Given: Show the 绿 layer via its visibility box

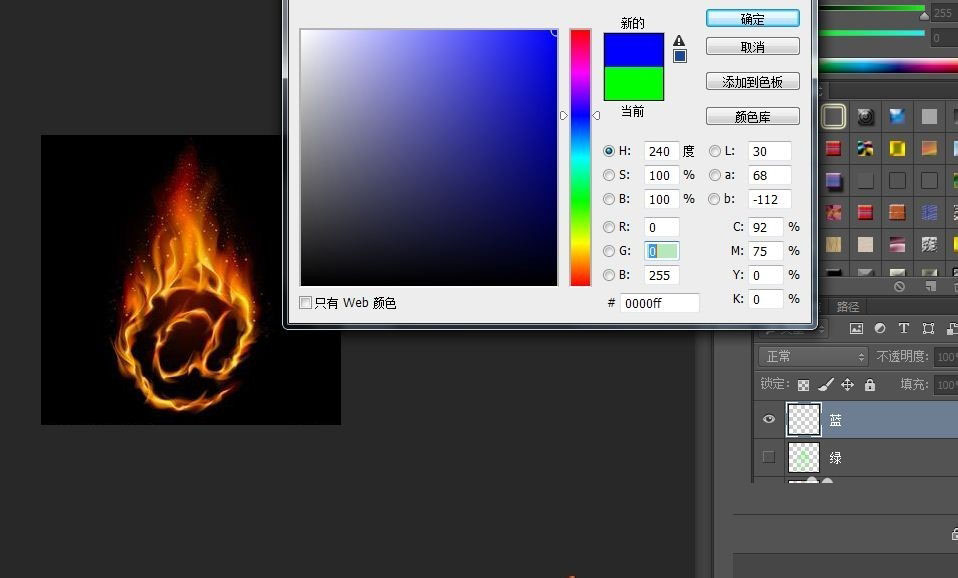Looking at the screenshot, I should [x=768, y=457].
